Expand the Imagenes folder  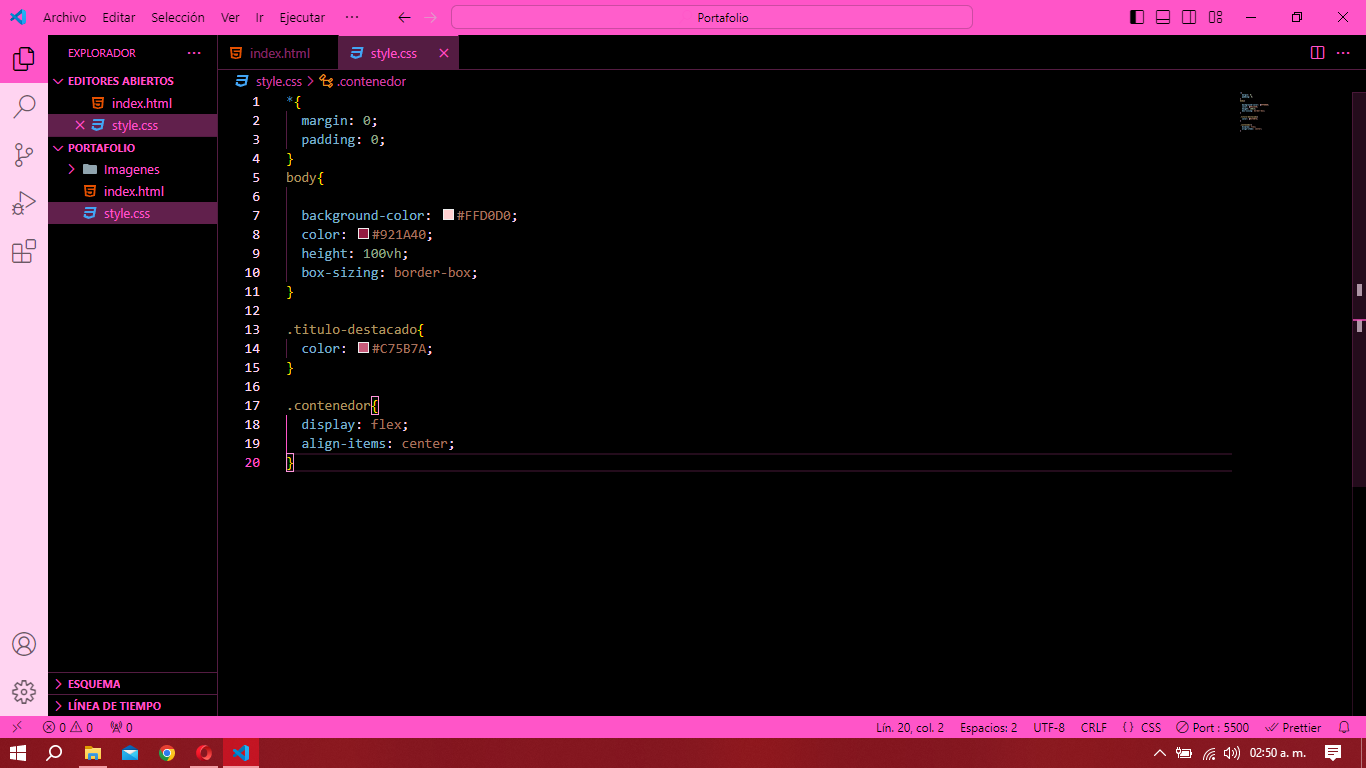click(x=131, y=170)
